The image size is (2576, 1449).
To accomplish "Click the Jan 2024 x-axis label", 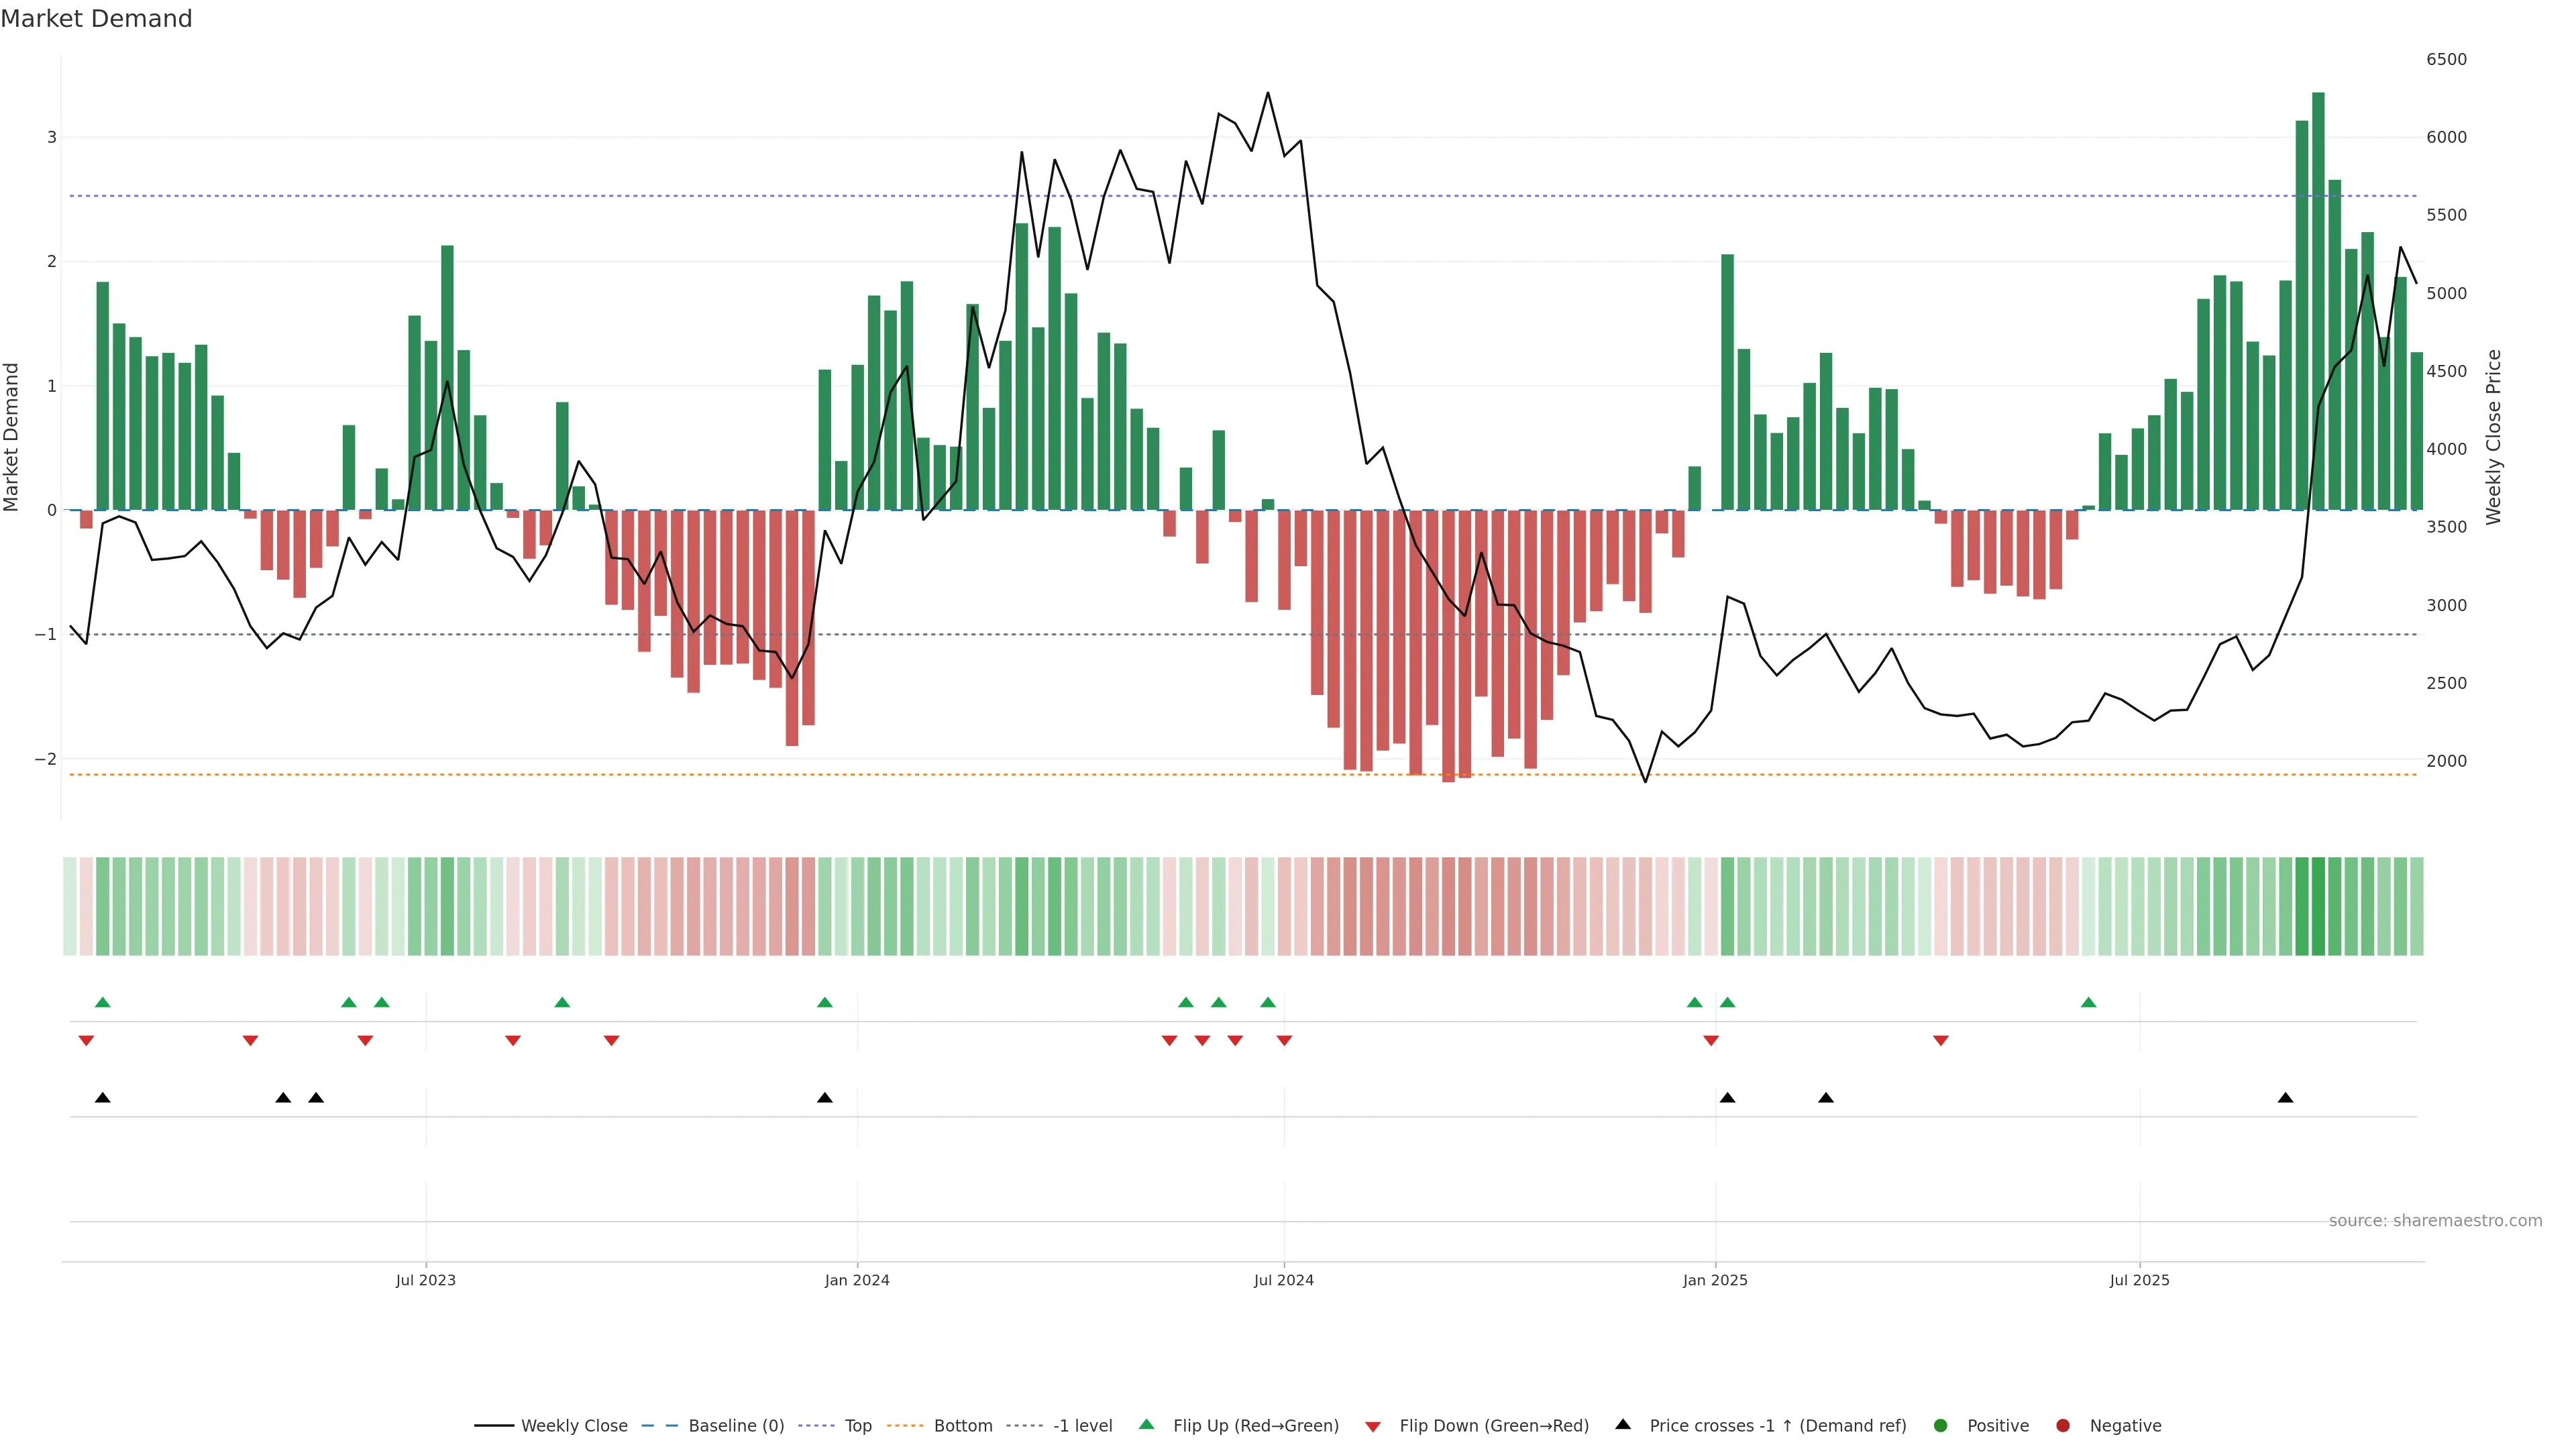I will (x=857, y=1280).
